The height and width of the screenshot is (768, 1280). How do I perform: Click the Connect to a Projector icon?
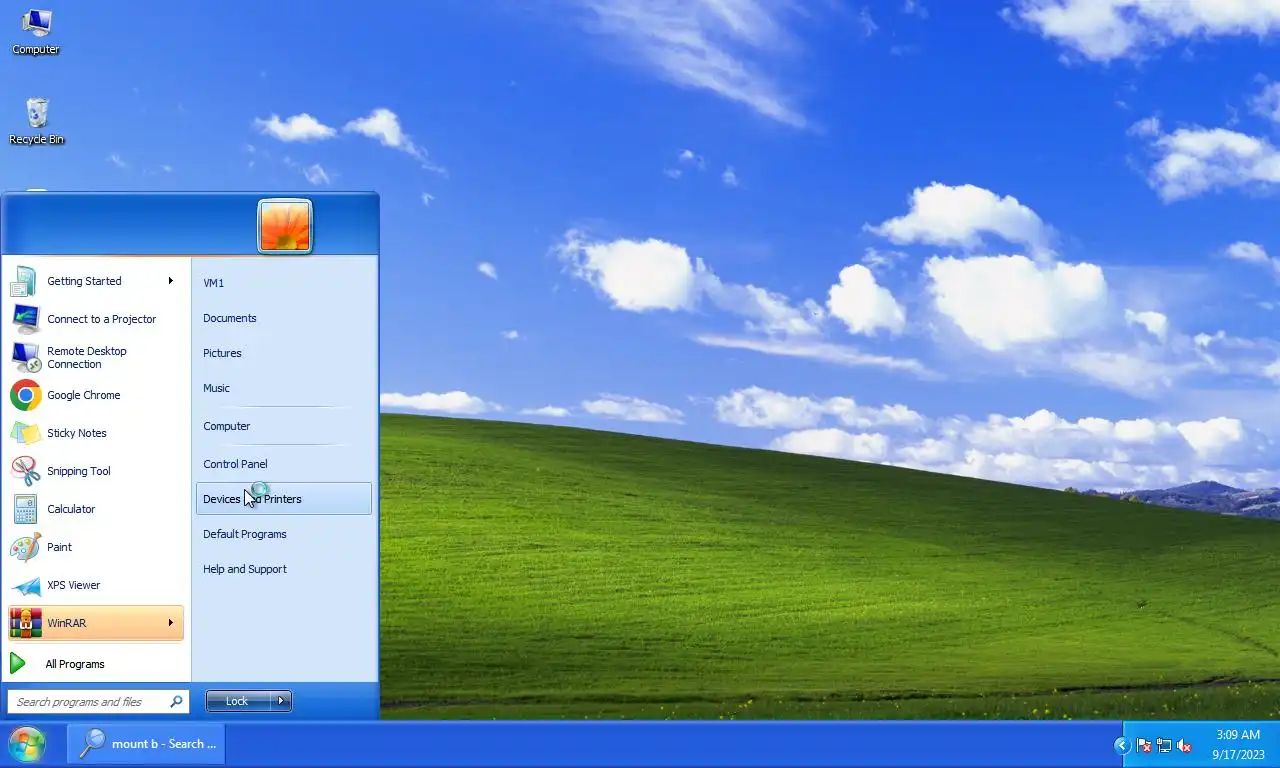point(25,319)
